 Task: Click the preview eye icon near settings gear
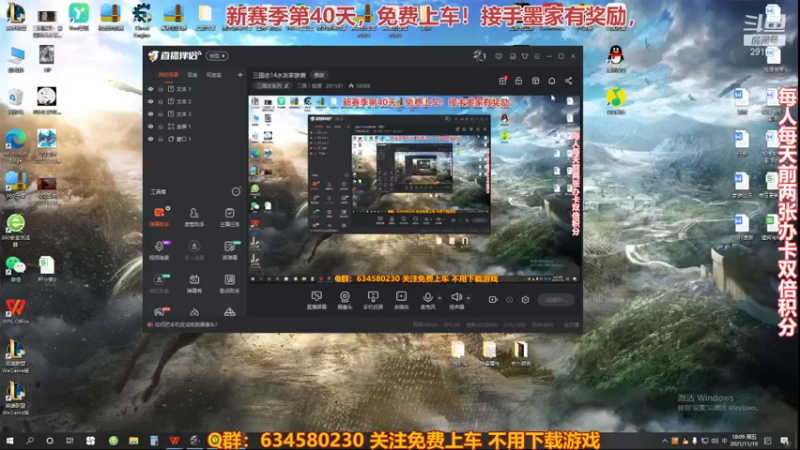pyautogui.click(x=509, y=300)
